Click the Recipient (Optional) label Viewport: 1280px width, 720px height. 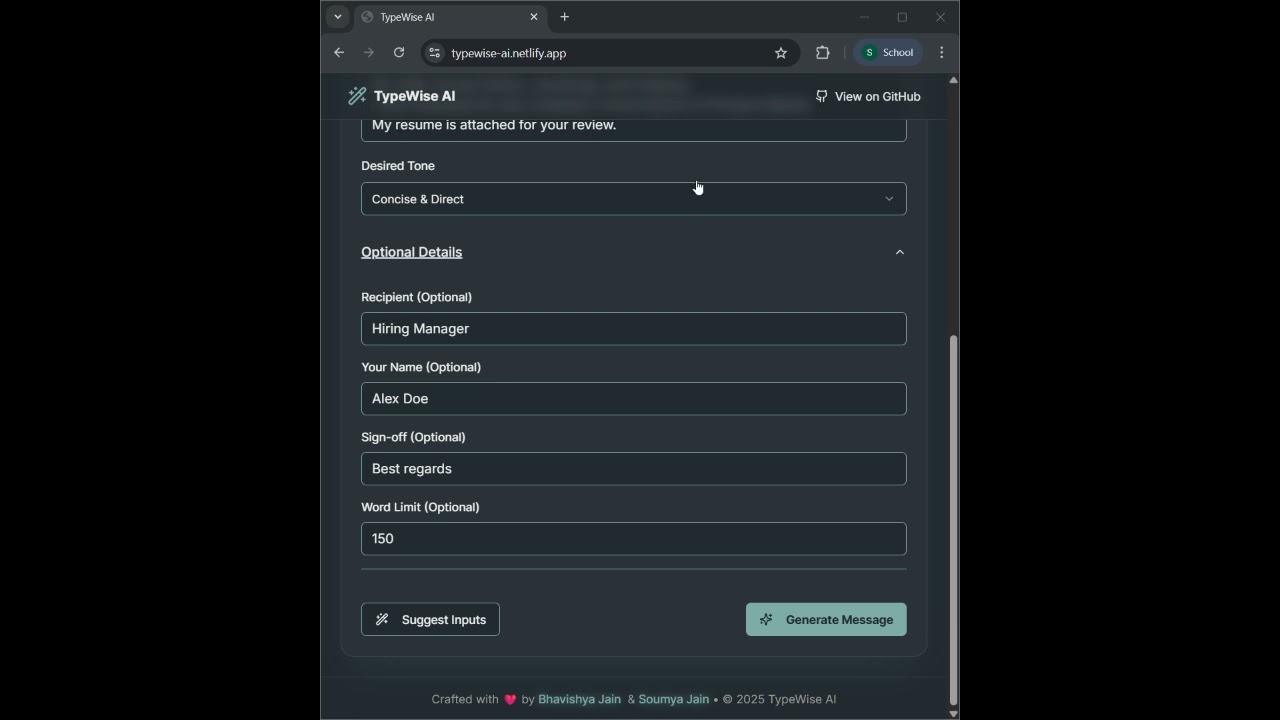coord(416,297)
